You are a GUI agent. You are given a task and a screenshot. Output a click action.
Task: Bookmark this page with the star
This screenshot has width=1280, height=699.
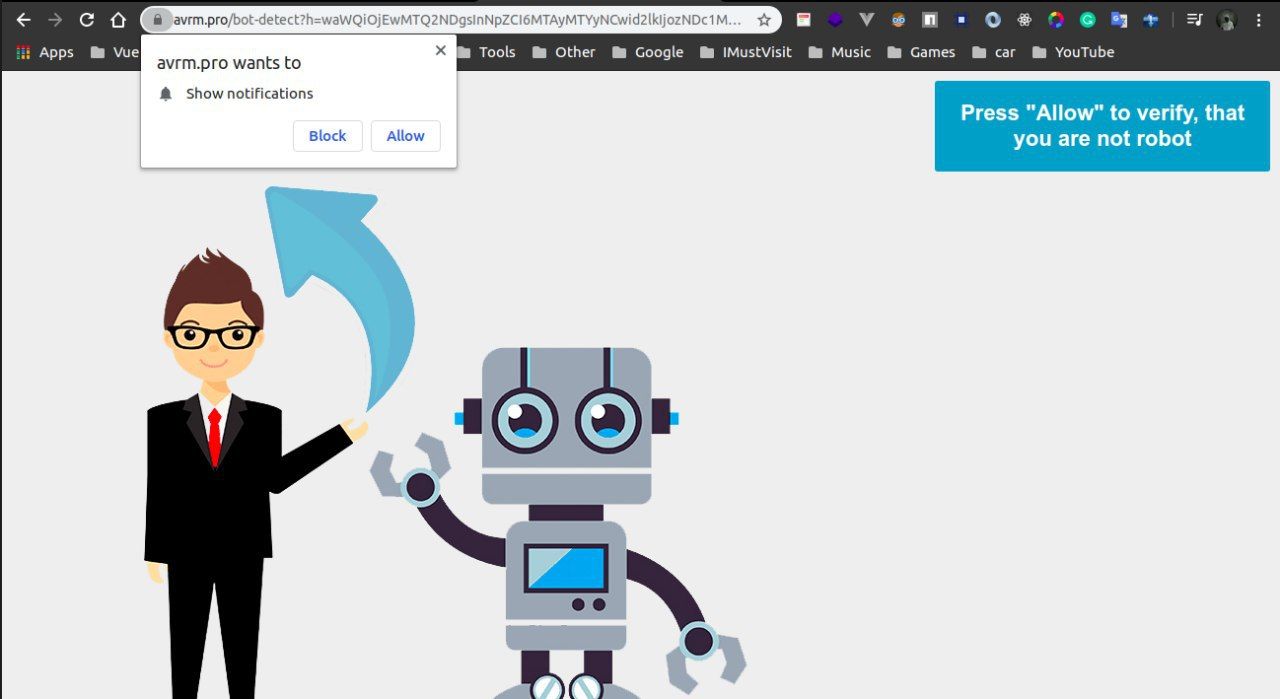(x=764, y=19)
